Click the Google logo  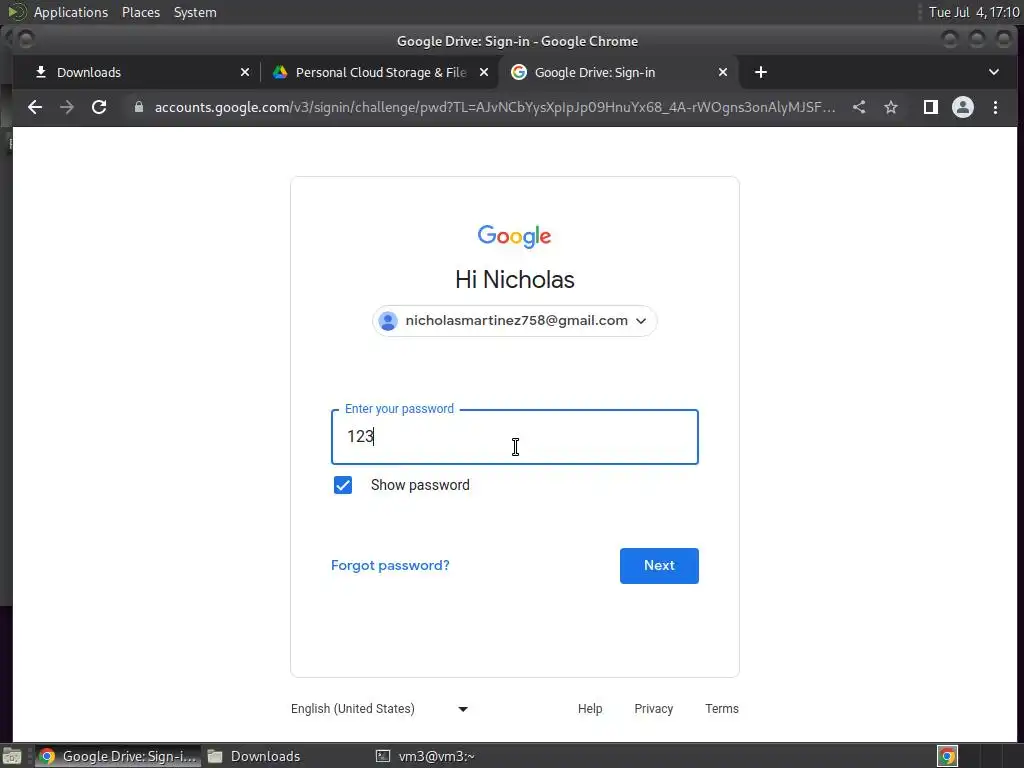[515, 236]
